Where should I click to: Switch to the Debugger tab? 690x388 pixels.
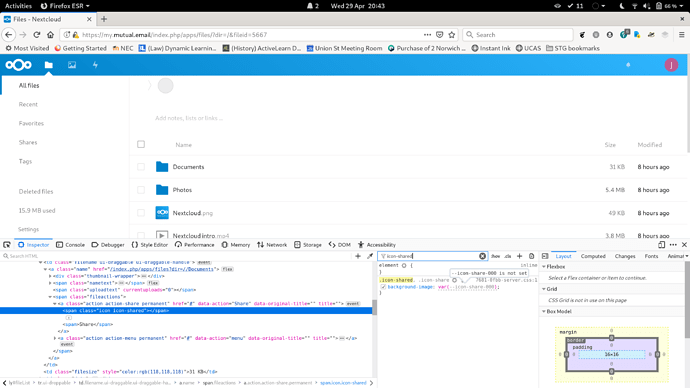pyautogui.click(x=108, y=245)
